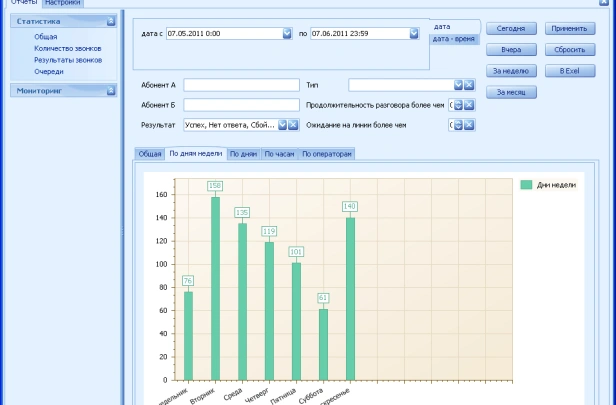Expand the Тип dropdown list
This screenshot has height=405, width=616.
pyautogui.click(x=458, y=85)
